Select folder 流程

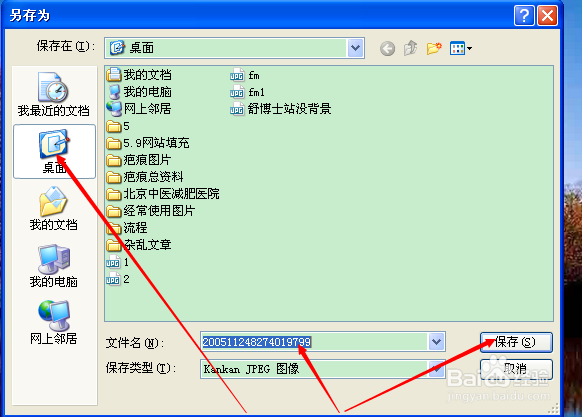coord(127,228)
